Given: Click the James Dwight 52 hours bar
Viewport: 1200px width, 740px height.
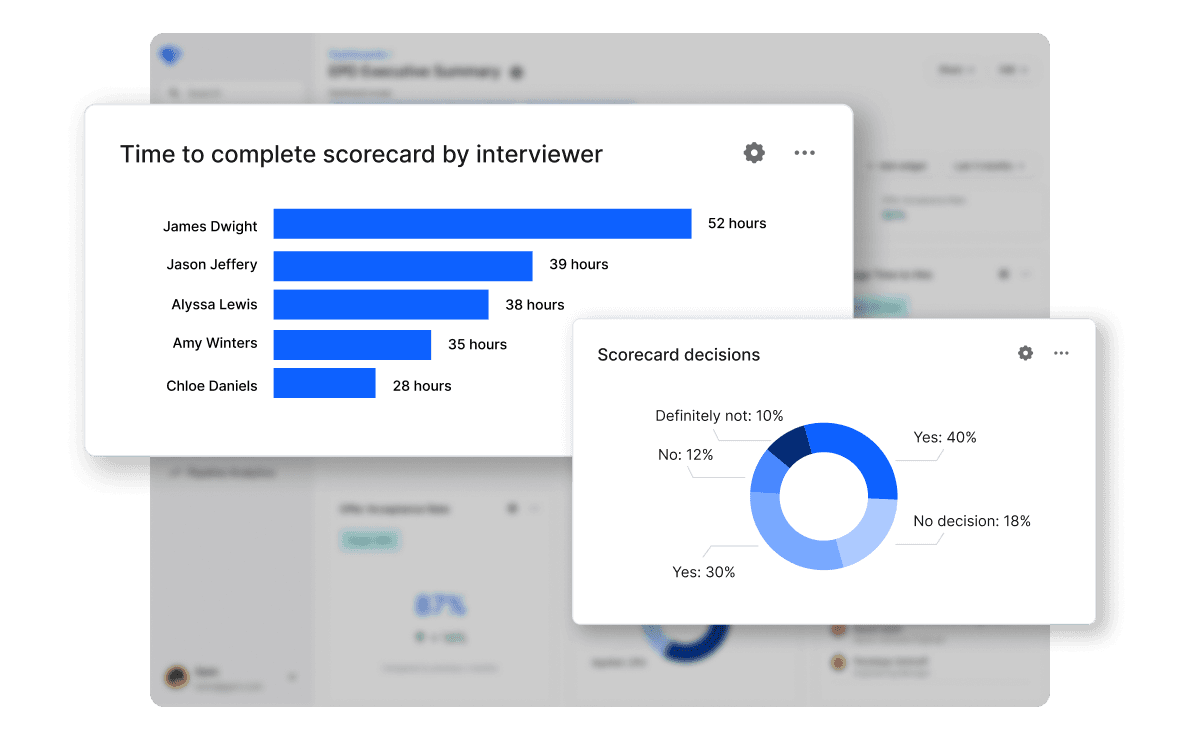Looking at the screenshot, I should pos(482,224).
